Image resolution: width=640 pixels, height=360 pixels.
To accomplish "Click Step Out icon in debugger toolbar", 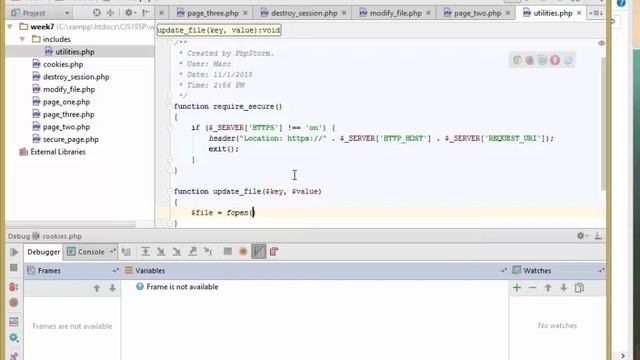I will pos(192,252).
